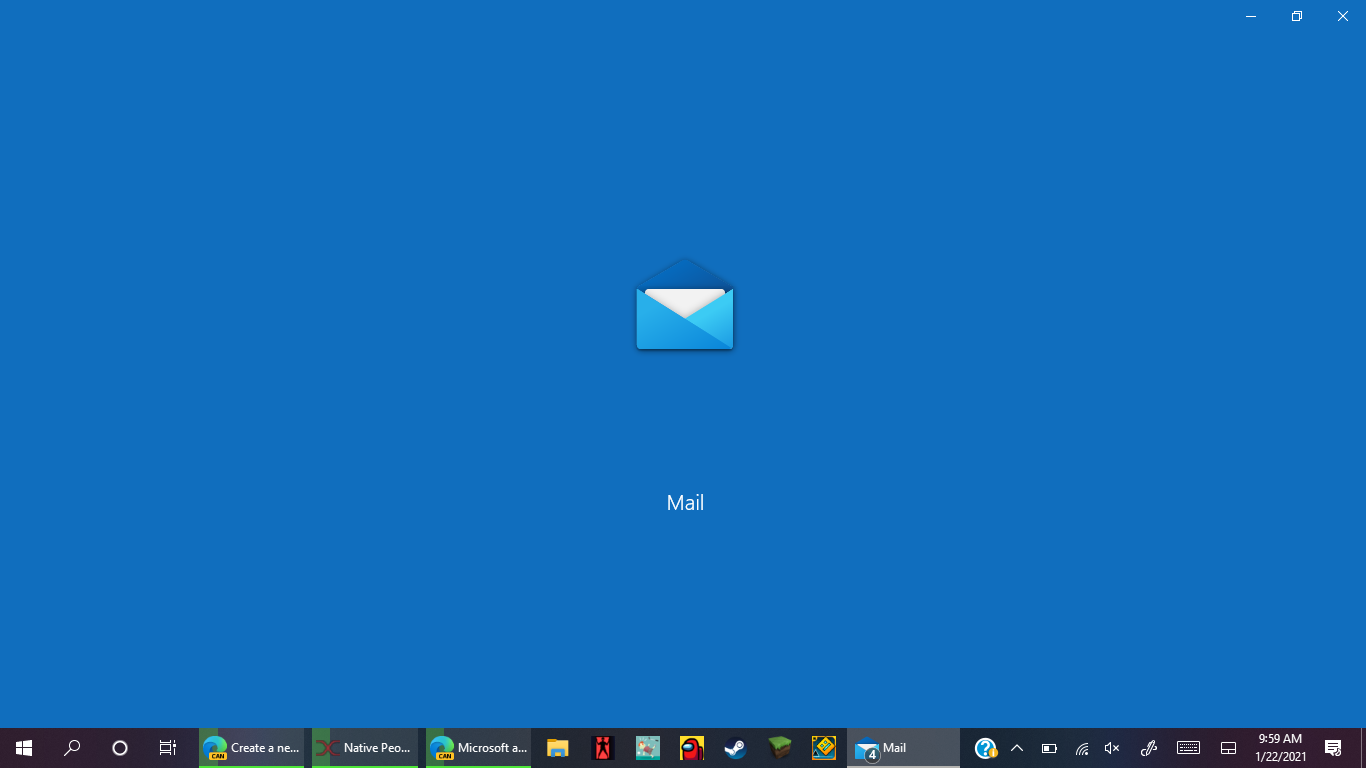Launch Cortana circle icon
Screen dimensions: 1366x768
point(120,748)
